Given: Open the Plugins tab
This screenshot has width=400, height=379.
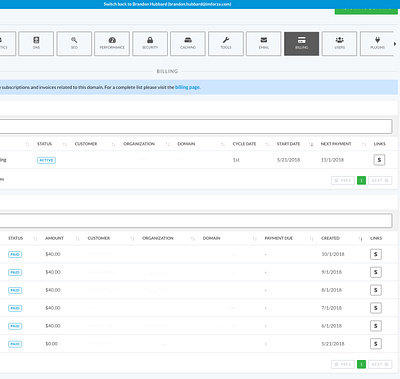Looking at the screenshot, I should point(377,44).
